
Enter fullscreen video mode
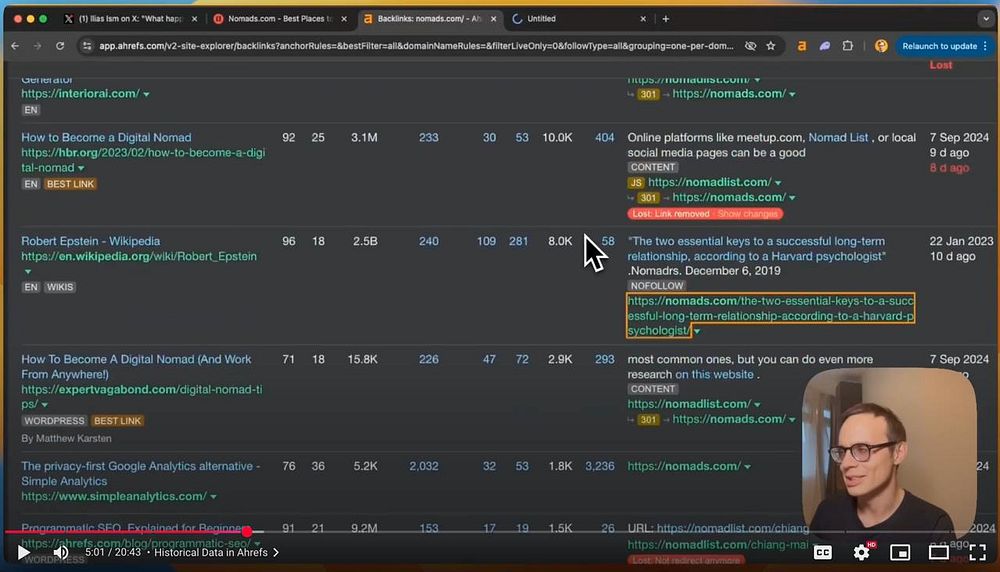pyautogui.click(x=977, y=552)
